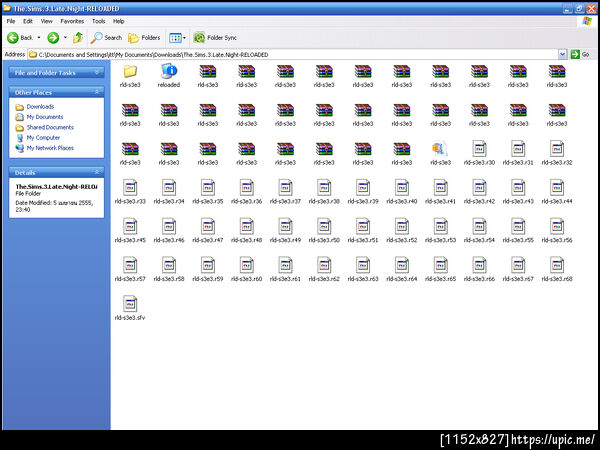The image size is (600, 450).
Task: Open the Edit menu
Action: (28, 21)
